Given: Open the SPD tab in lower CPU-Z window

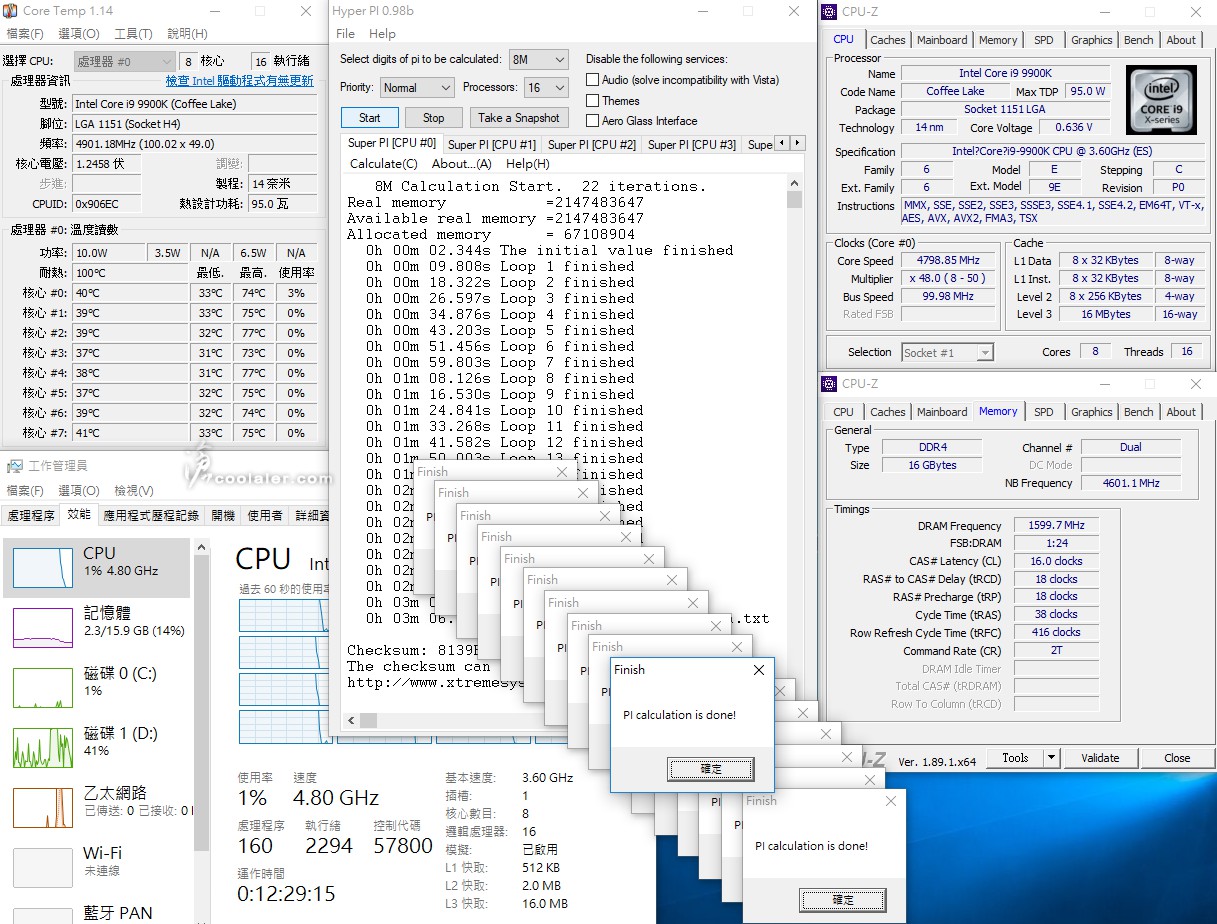Looking at the screenshot, I should 1043,412.
